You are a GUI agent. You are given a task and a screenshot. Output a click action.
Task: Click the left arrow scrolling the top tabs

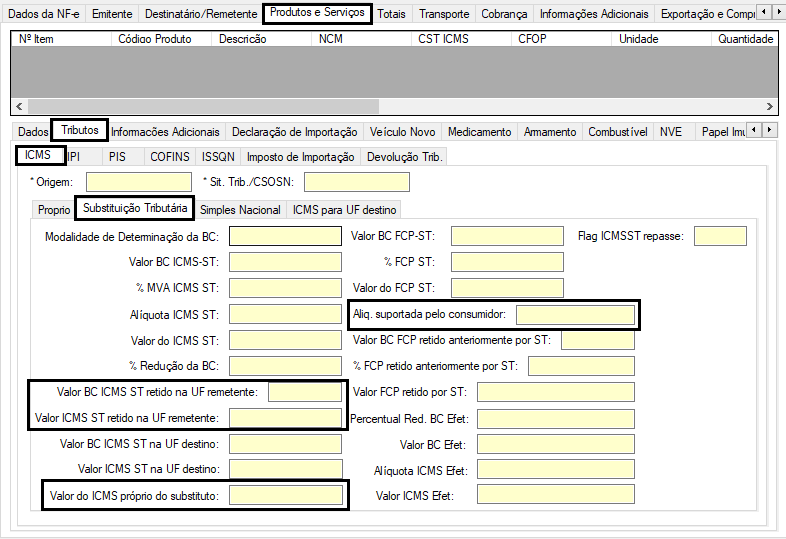click(x=764, y=13)
